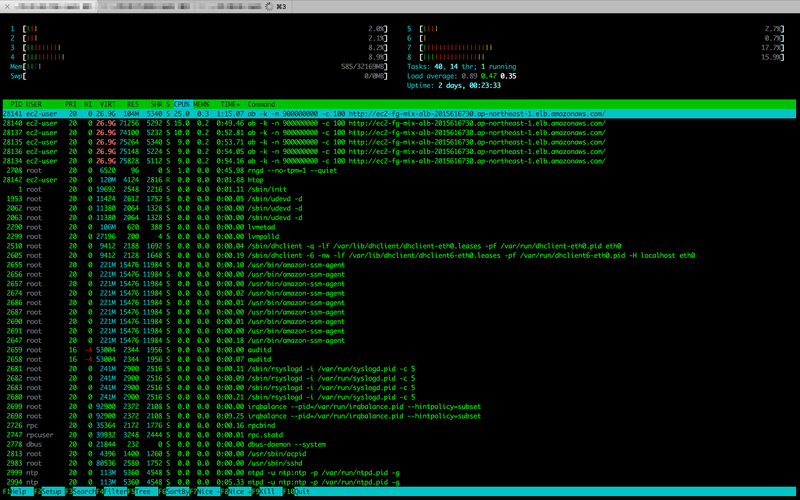Click the Load average line
800x500 pixels.
tap(462, 76)
